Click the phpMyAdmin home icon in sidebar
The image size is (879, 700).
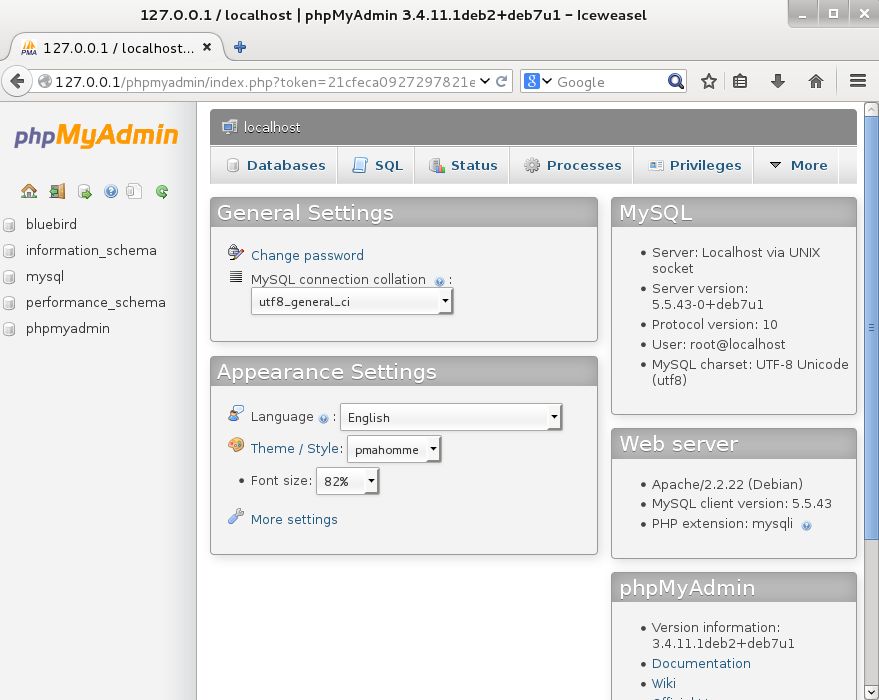click(29, 191)
